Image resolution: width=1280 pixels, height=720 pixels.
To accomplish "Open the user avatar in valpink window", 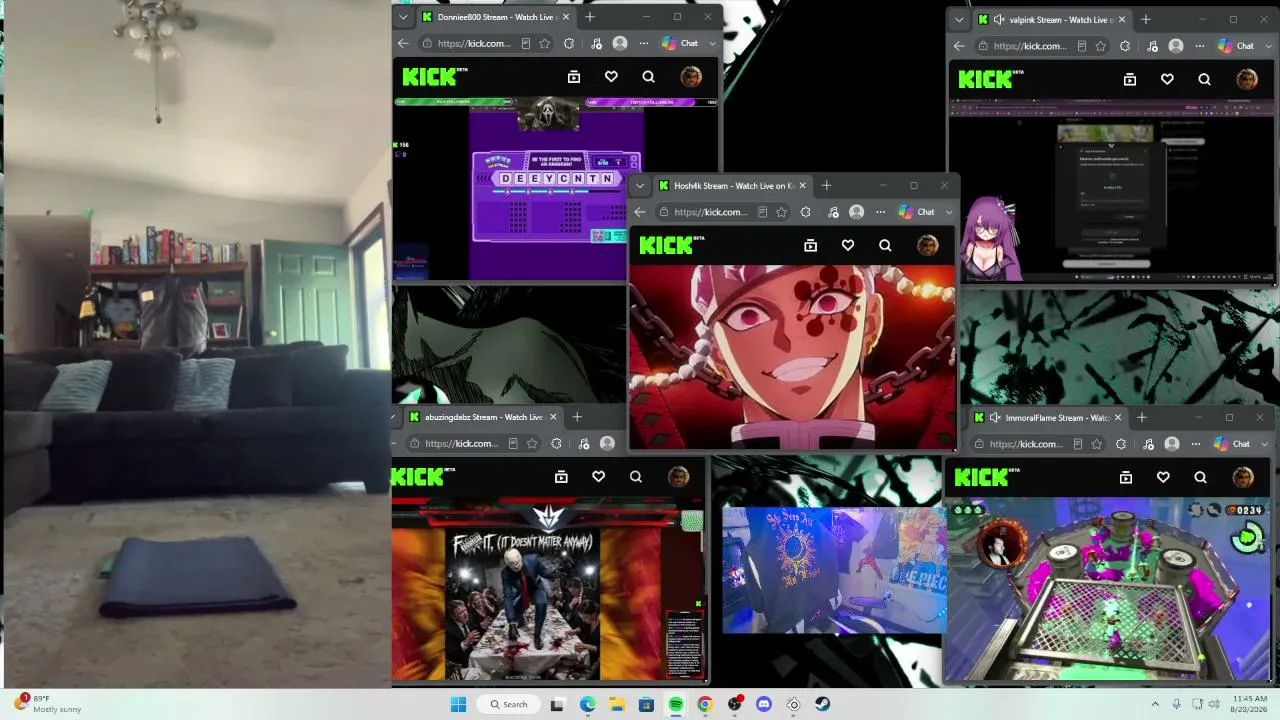I will pyautogui.click(x=1246, y=79).
